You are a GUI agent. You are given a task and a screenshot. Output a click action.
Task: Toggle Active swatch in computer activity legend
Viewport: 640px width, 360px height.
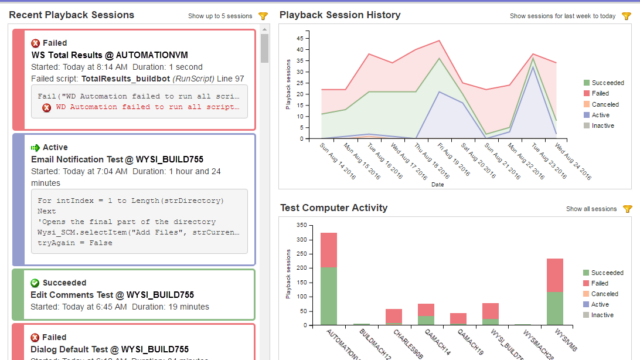point(586,304)
